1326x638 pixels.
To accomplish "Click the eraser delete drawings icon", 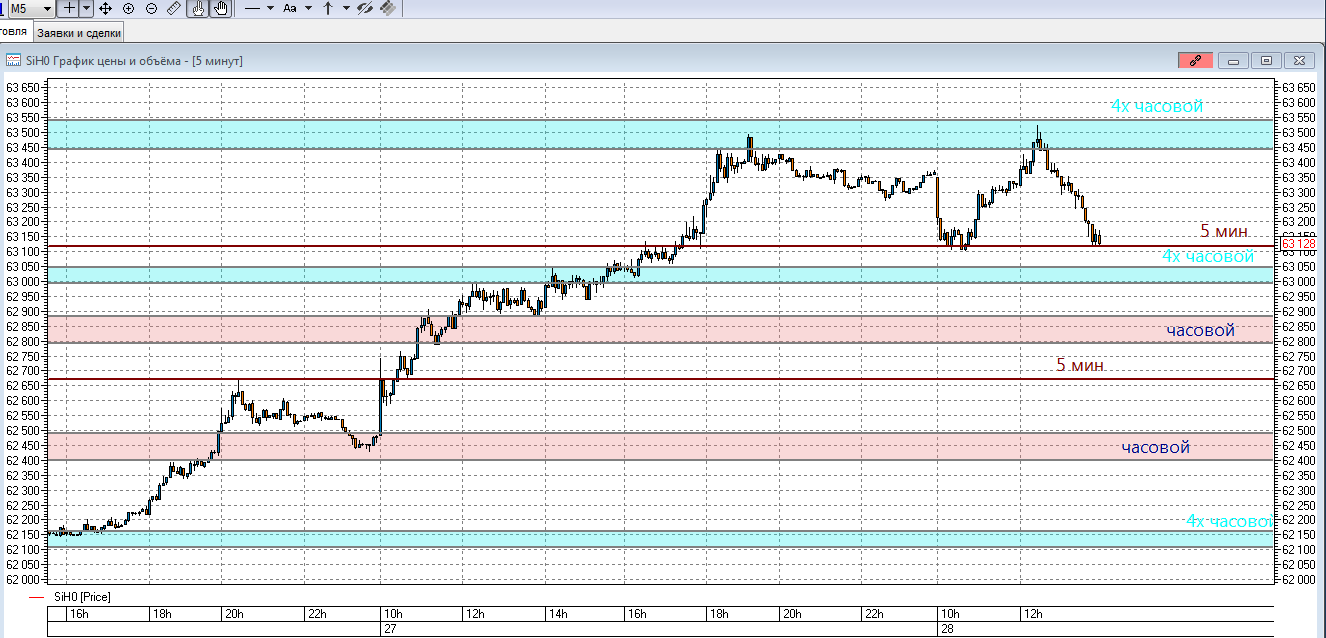I will tap(387, 8).
